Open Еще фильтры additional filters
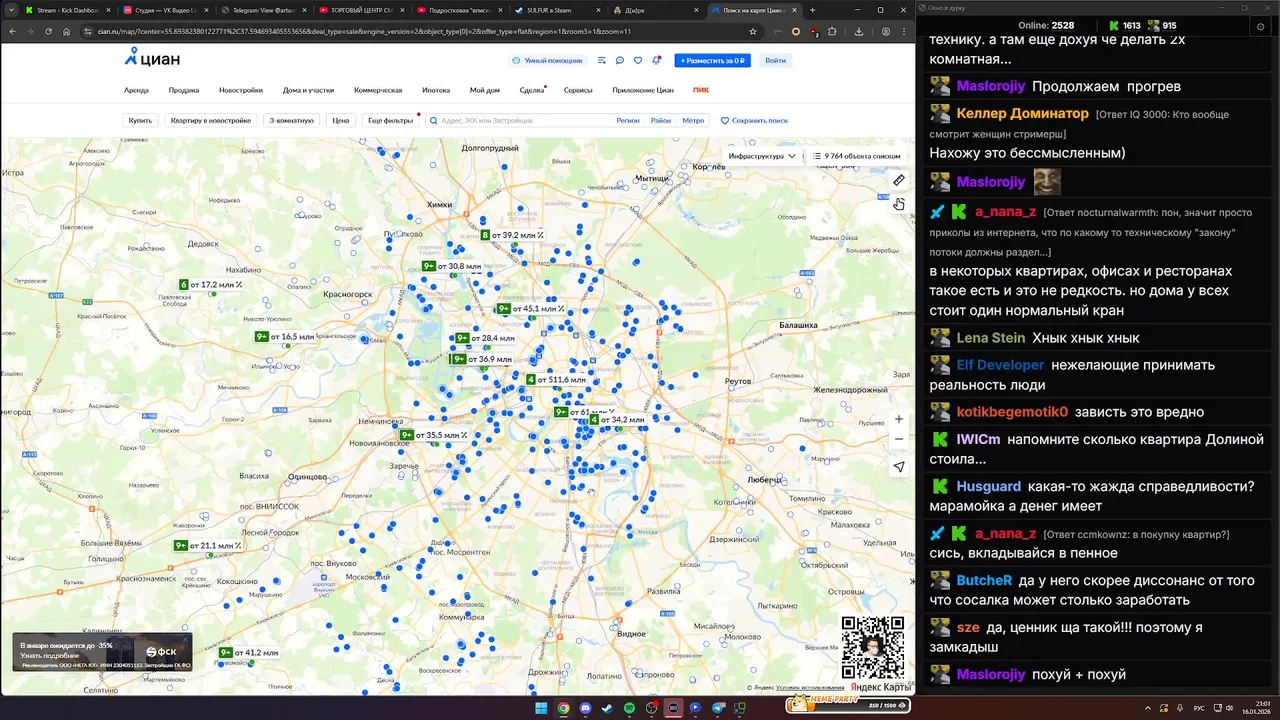The height and width of the screenshot is (720, 1280). point(390,120)
